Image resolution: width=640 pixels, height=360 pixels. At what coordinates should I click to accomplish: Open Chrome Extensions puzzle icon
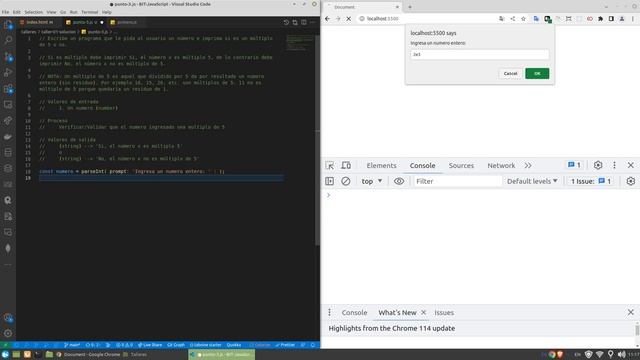[x=600, y=19]
